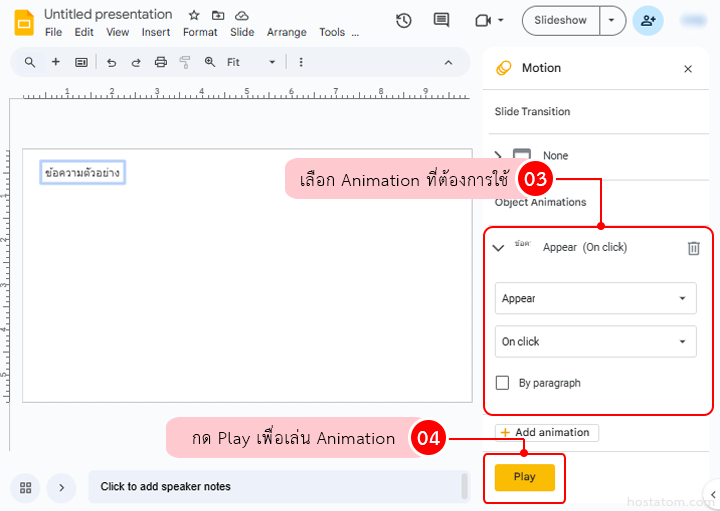Screen dimensions: 720x511
Task: Open the Format menu
Action: [200, 32]
